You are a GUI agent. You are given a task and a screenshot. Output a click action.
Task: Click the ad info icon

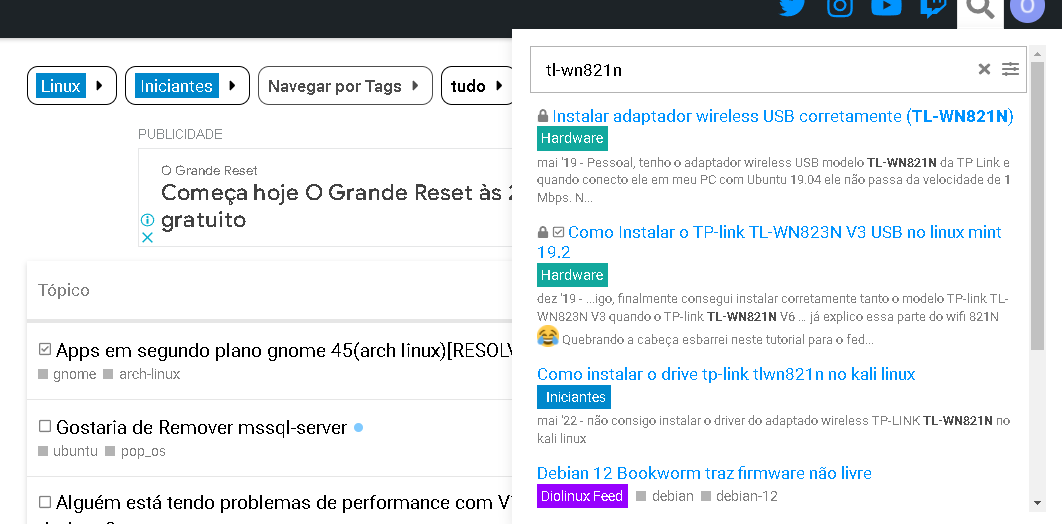pos(147,220)
